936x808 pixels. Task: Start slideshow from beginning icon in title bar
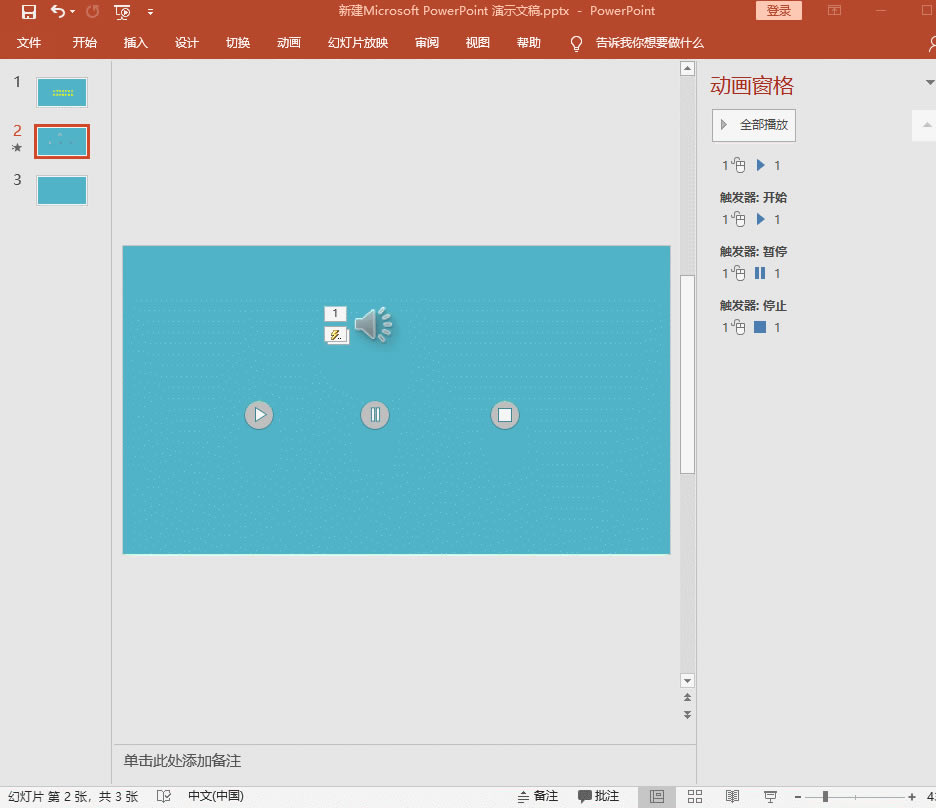click(122, 12)
